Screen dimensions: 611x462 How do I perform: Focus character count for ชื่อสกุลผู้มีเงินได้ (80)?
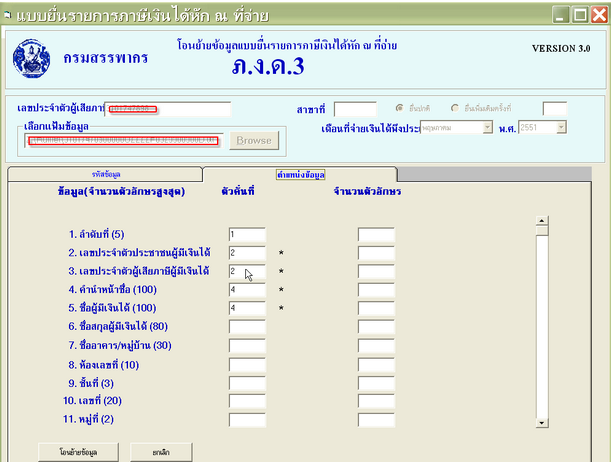[x=376, y=327]
